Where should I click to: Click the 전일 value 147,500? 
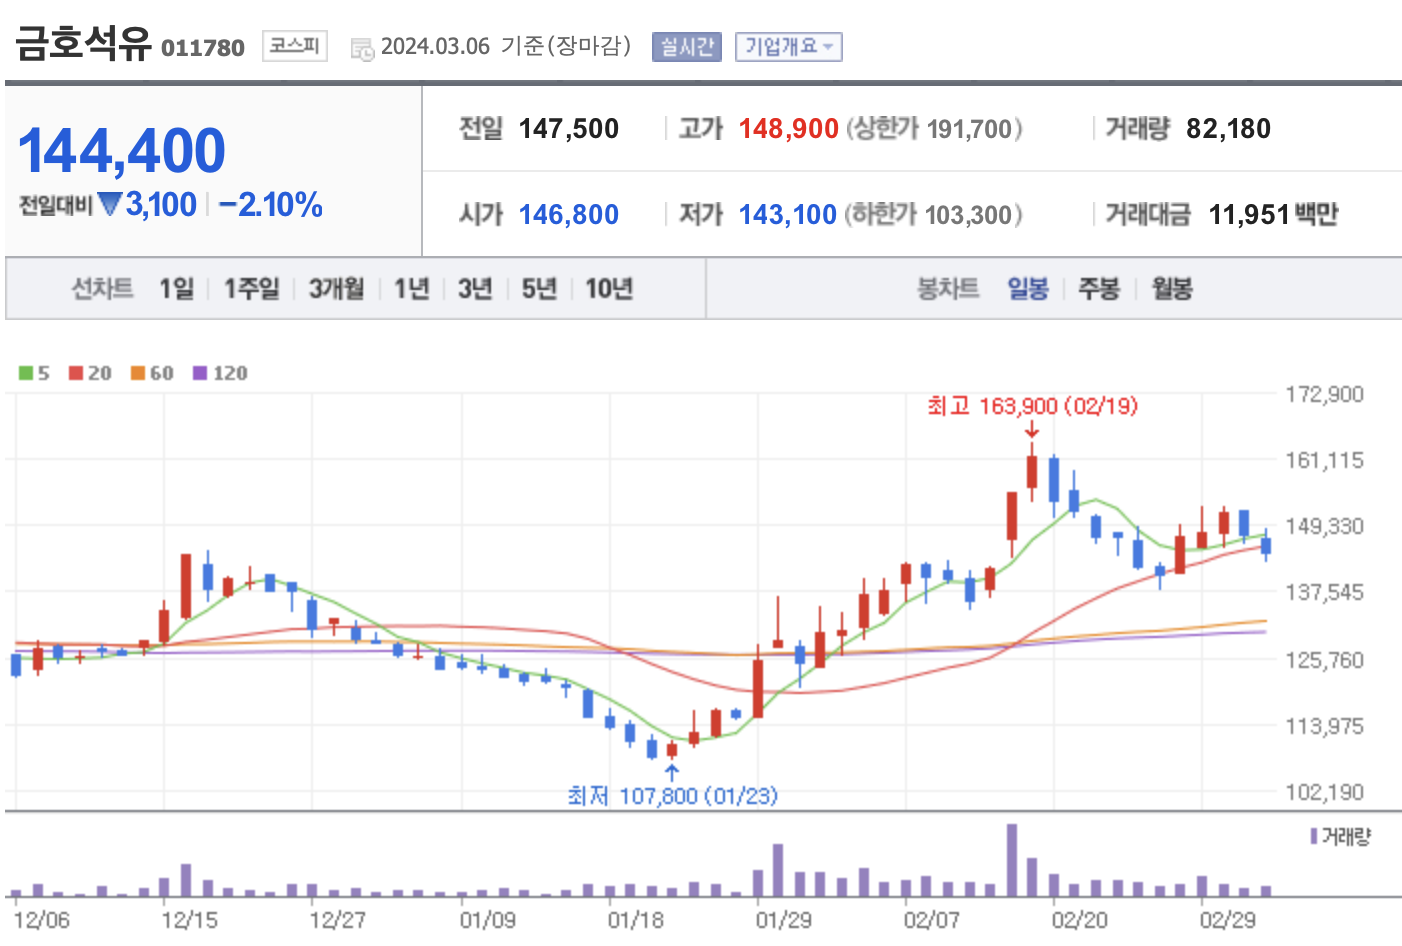coord(569,129)
